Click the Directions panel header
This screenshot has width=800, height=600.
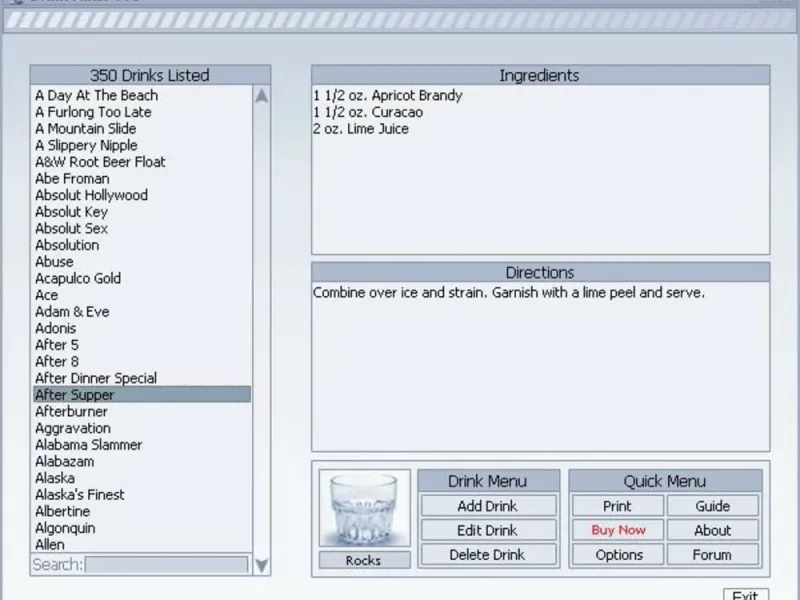[x=540, y=272]
